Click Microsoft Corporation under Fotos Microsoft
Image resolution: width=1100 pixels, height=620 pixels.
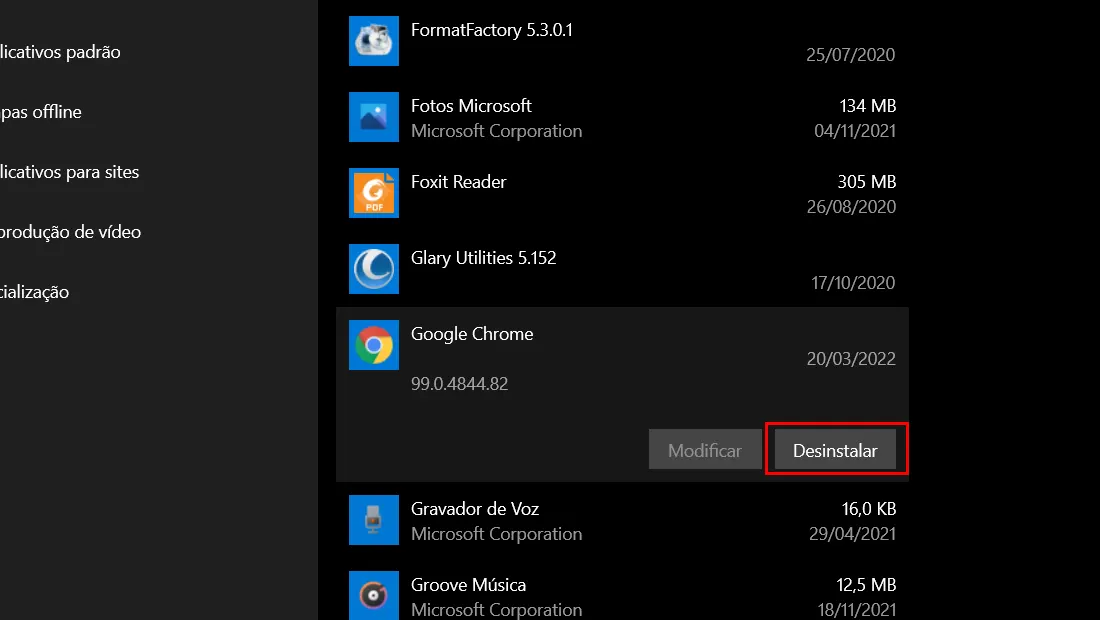tap(497, 131)
